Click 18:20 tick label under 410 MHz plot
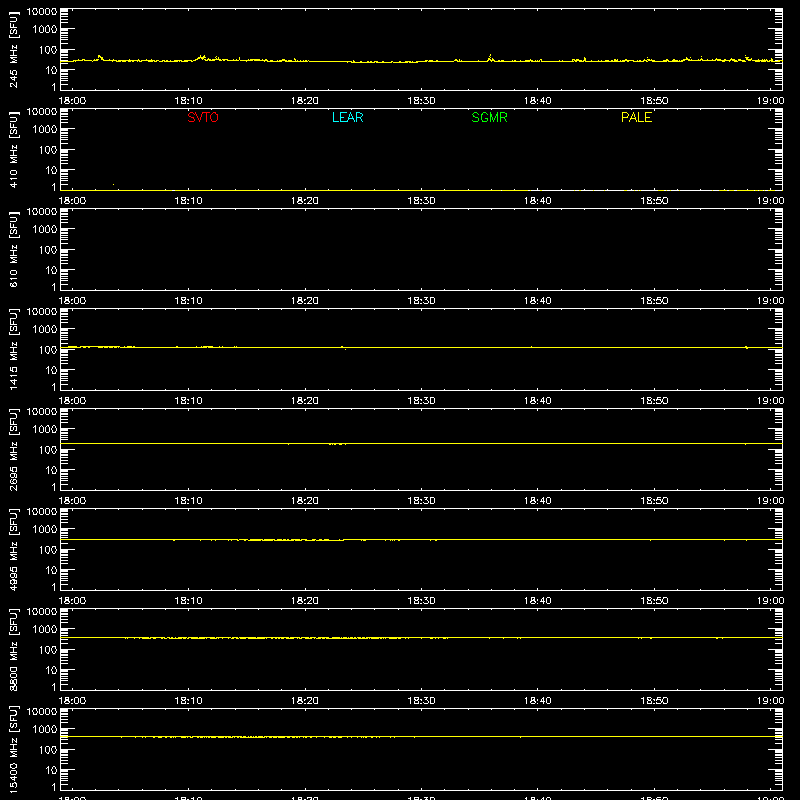This screenshot has height=800, width=800. [305, 201]
